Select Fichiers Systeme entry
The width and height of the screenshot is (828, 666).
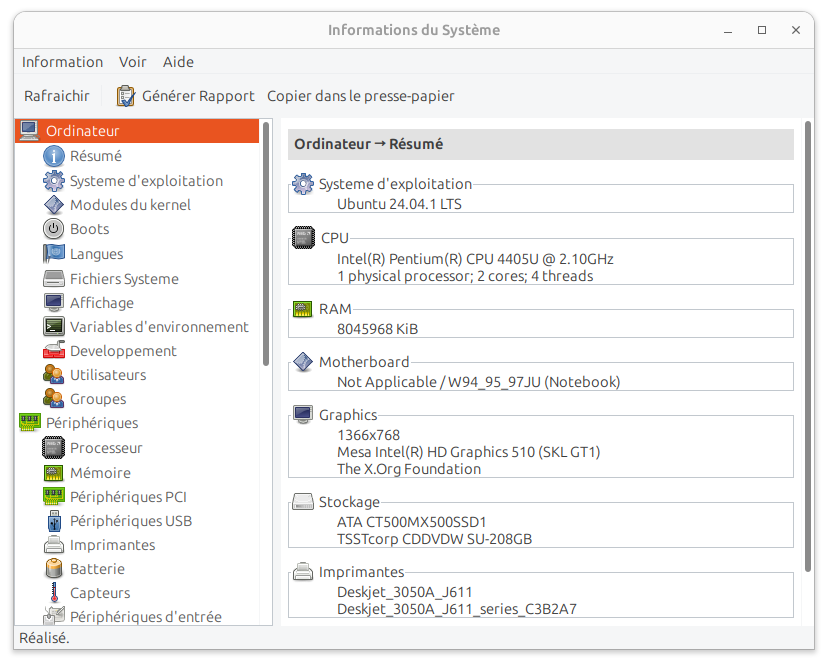124,278
